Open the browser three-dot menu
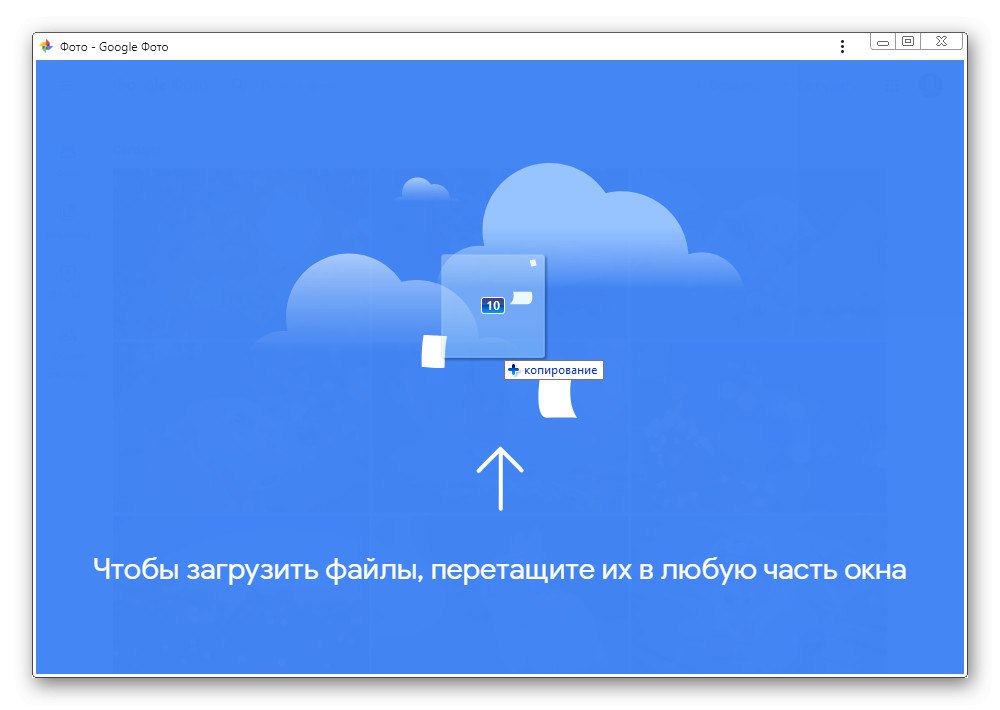This screenshot has width=1000, height=710. (842, 46)
